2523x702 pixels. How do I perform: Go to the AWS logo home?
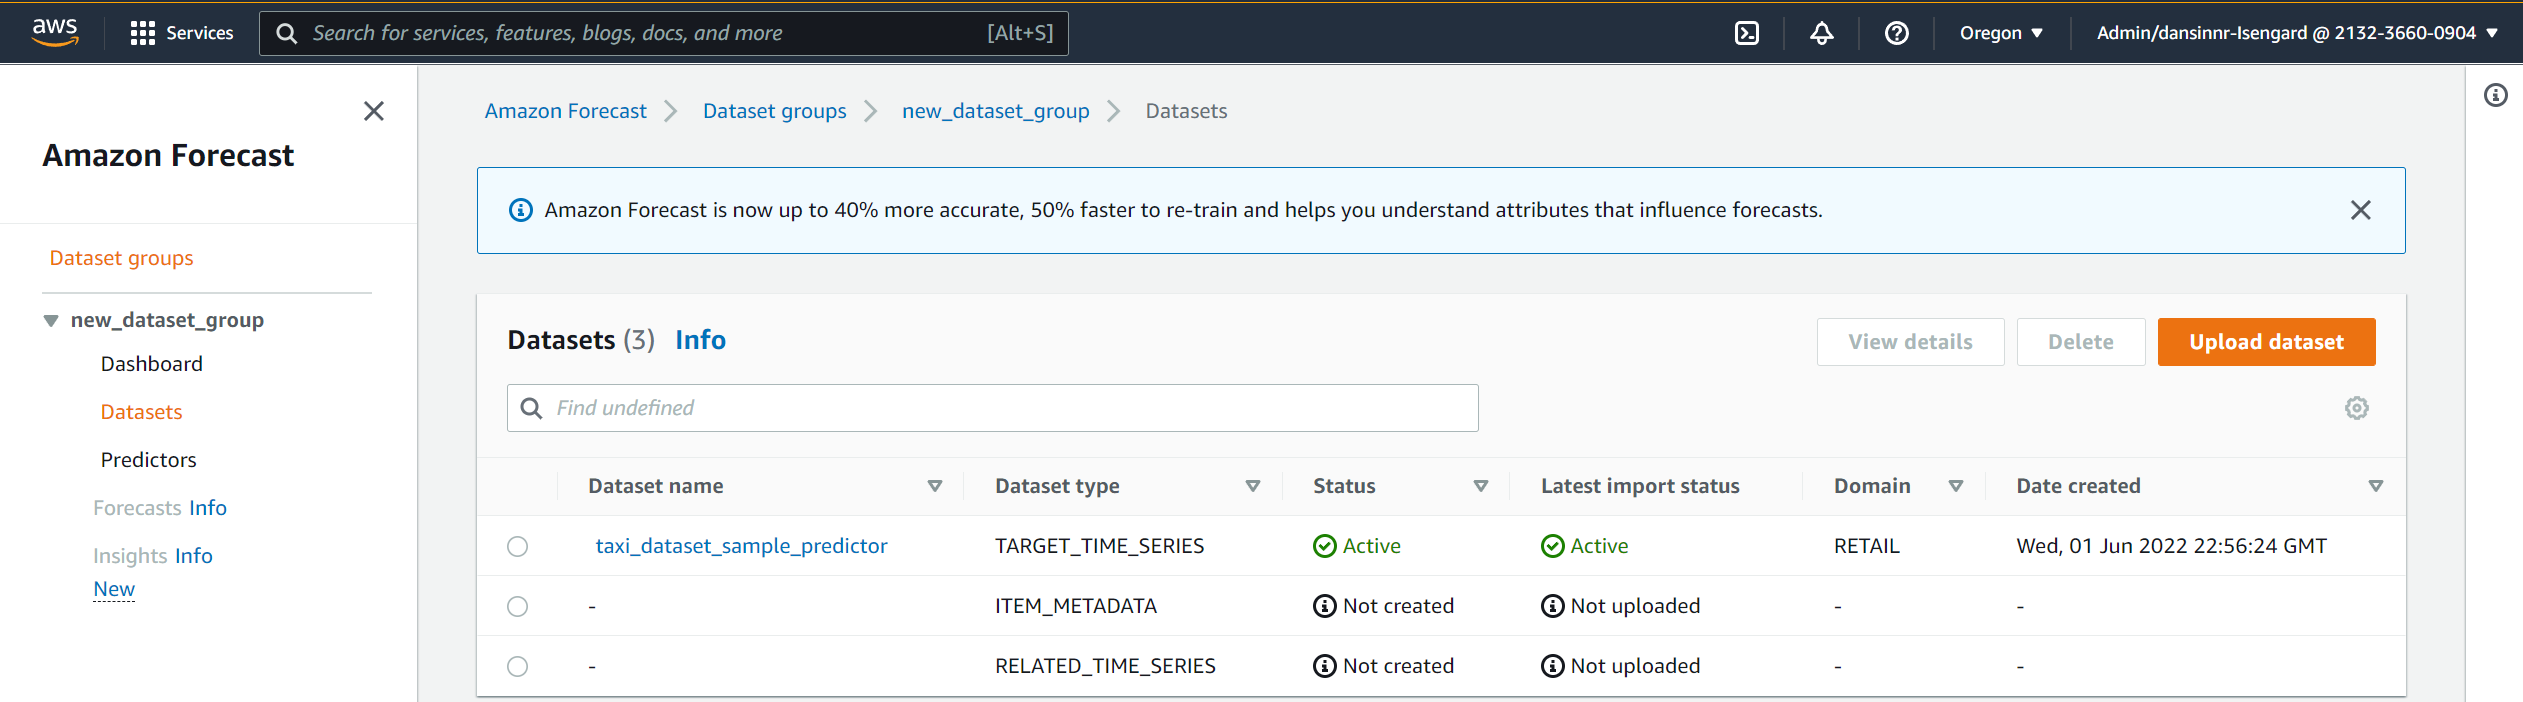[55, 32]
